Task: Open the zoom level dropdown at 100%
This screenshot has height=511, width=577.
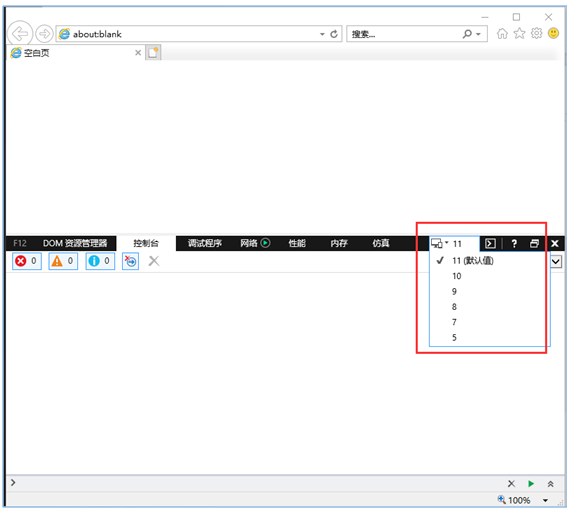Action: 545,500
